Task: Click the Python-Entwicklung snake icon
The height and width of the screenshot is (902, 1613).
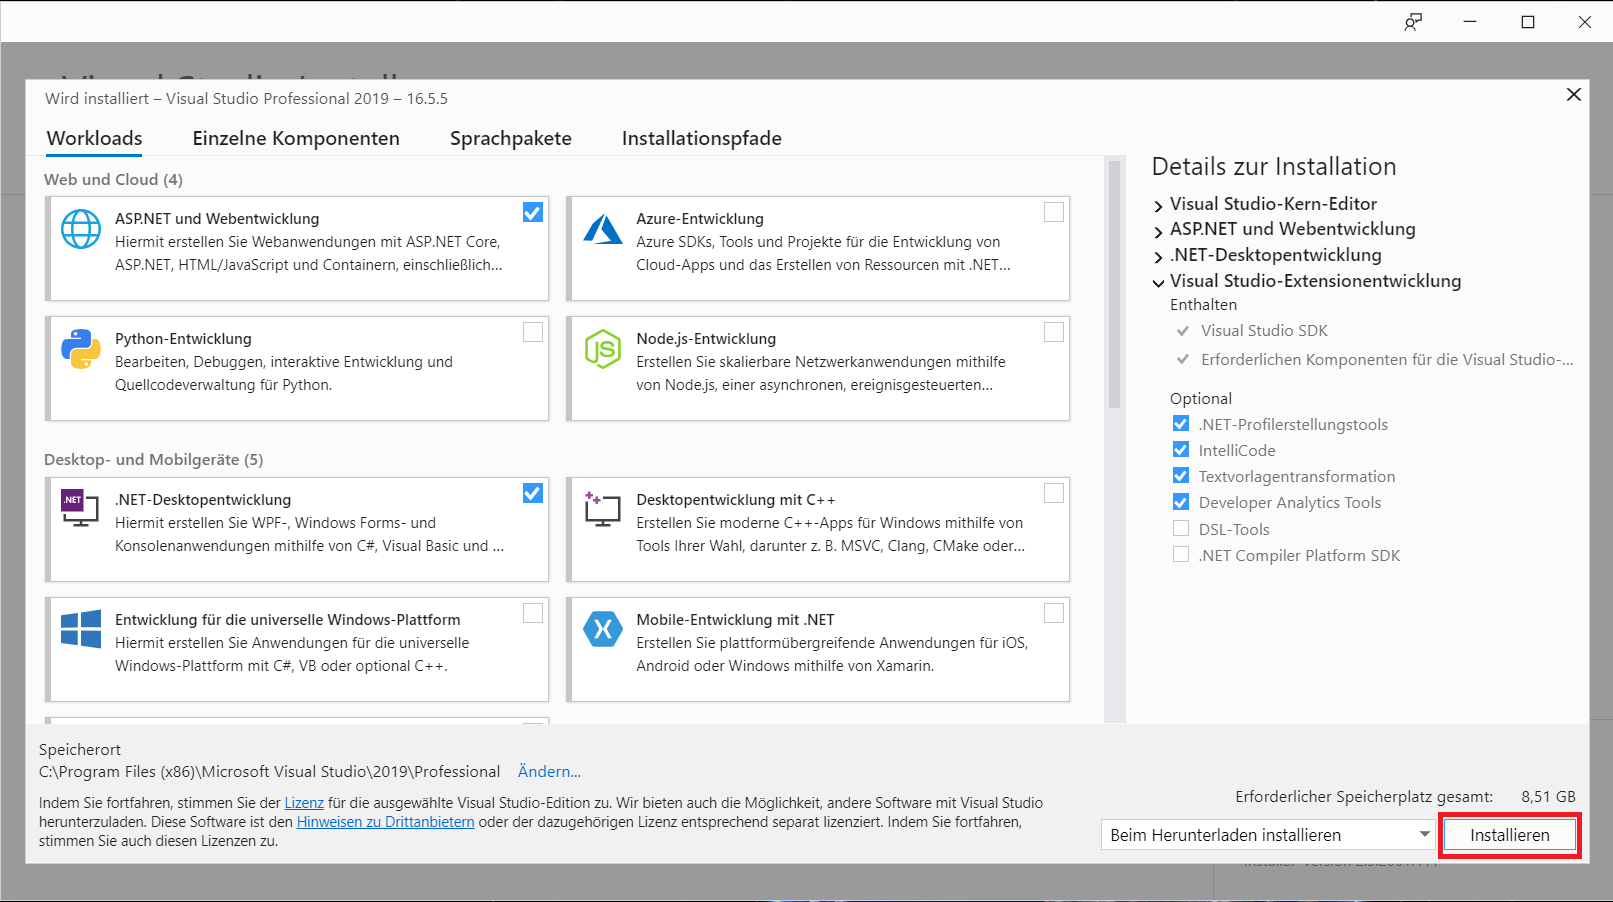Action: pos(81,349)
